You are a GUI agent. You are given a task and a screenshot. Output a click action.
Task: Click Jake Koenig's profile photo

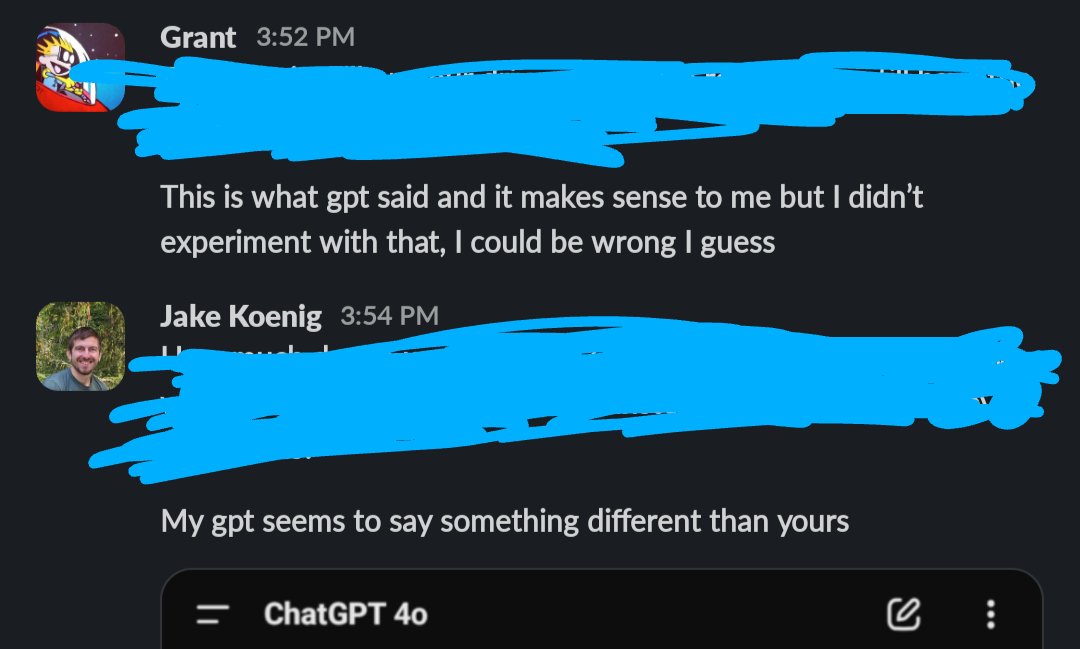pyautogui.click(x=81, y=347)
